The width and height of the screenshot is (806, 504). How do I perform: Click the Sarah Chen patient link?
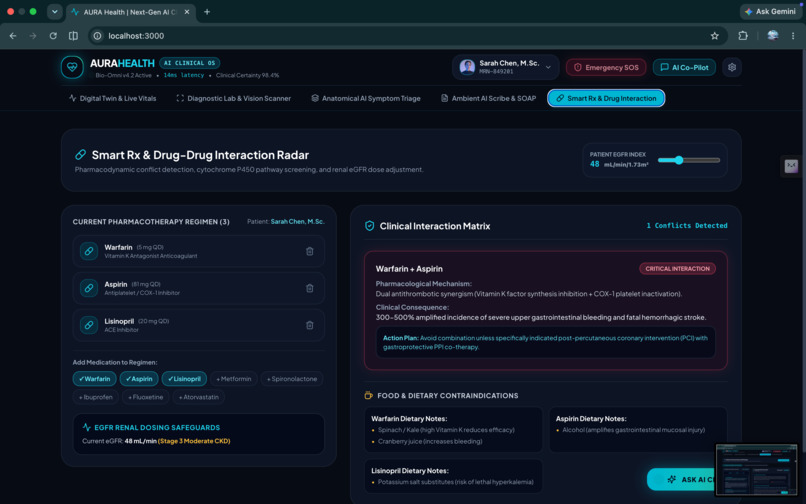point(298,222)
